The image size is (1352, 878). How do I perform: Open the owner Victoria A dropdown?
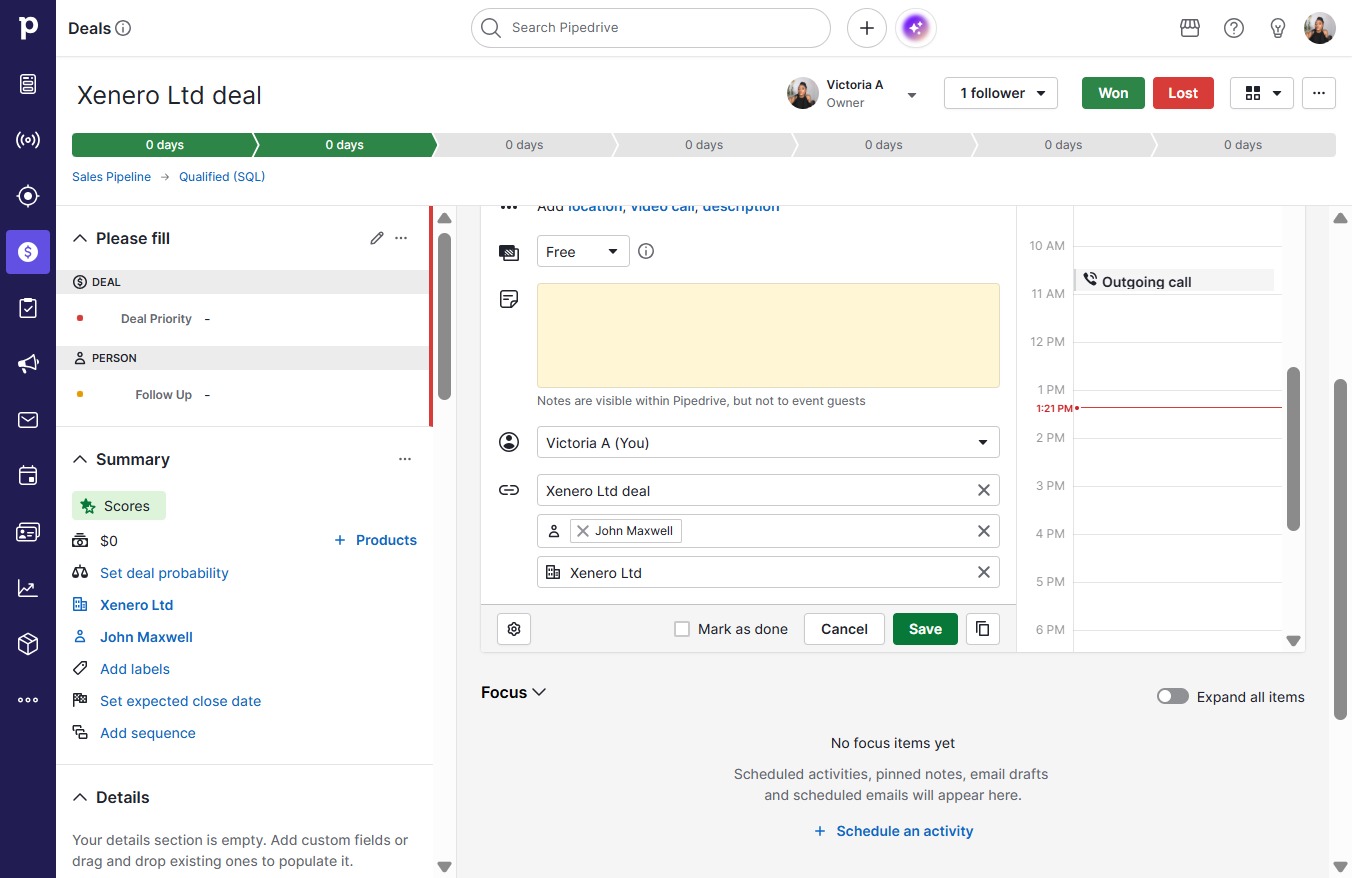click(912, 95)
